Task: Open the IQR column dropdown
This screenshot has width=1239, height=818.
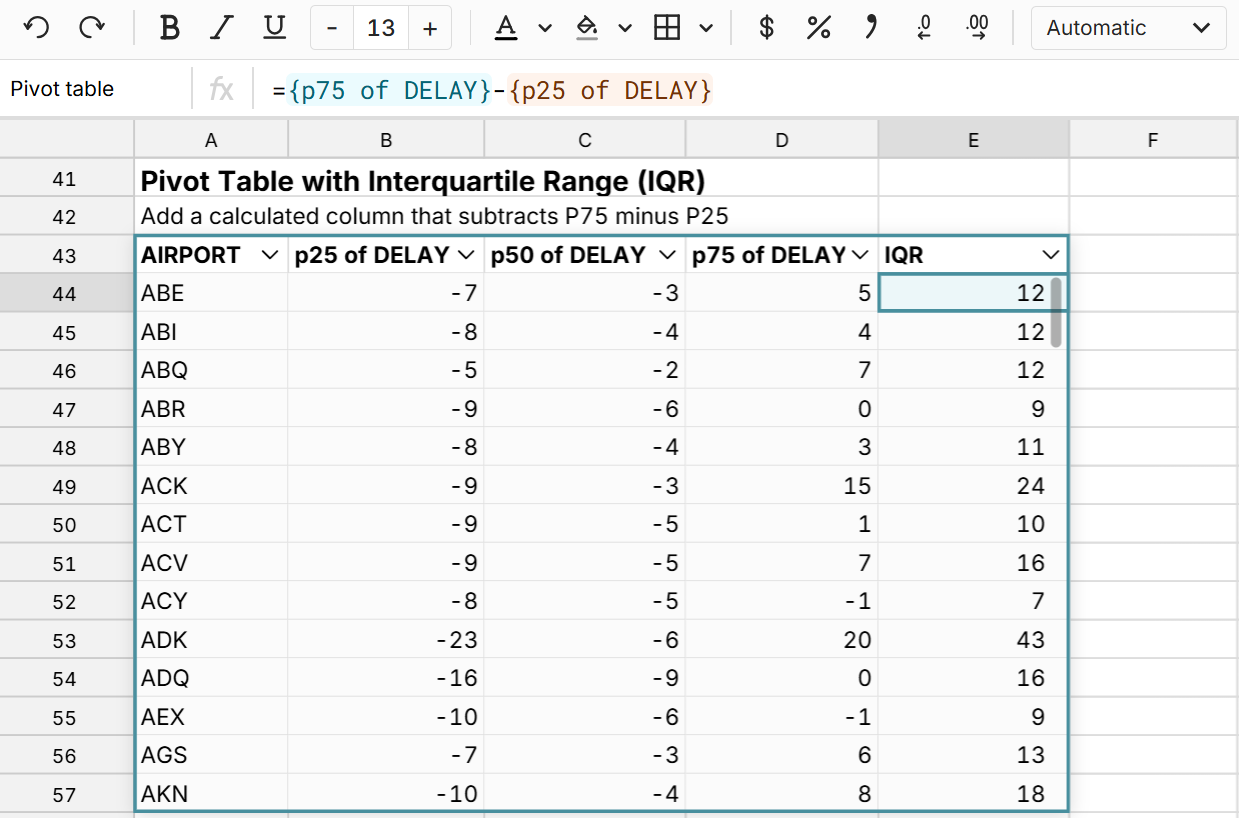Action: (x=1050, y=255)
